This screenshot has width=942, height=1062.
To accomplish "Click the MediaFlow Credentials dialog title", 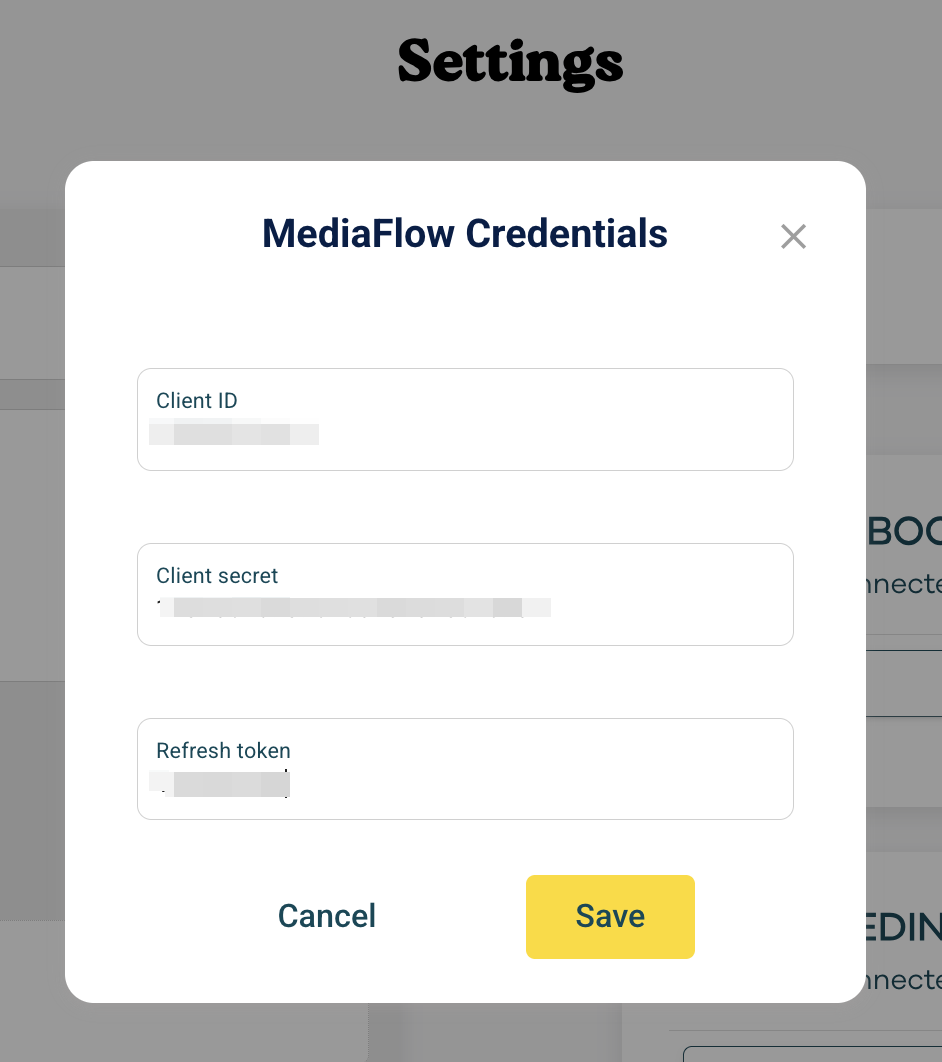I will tap(465, 234).
